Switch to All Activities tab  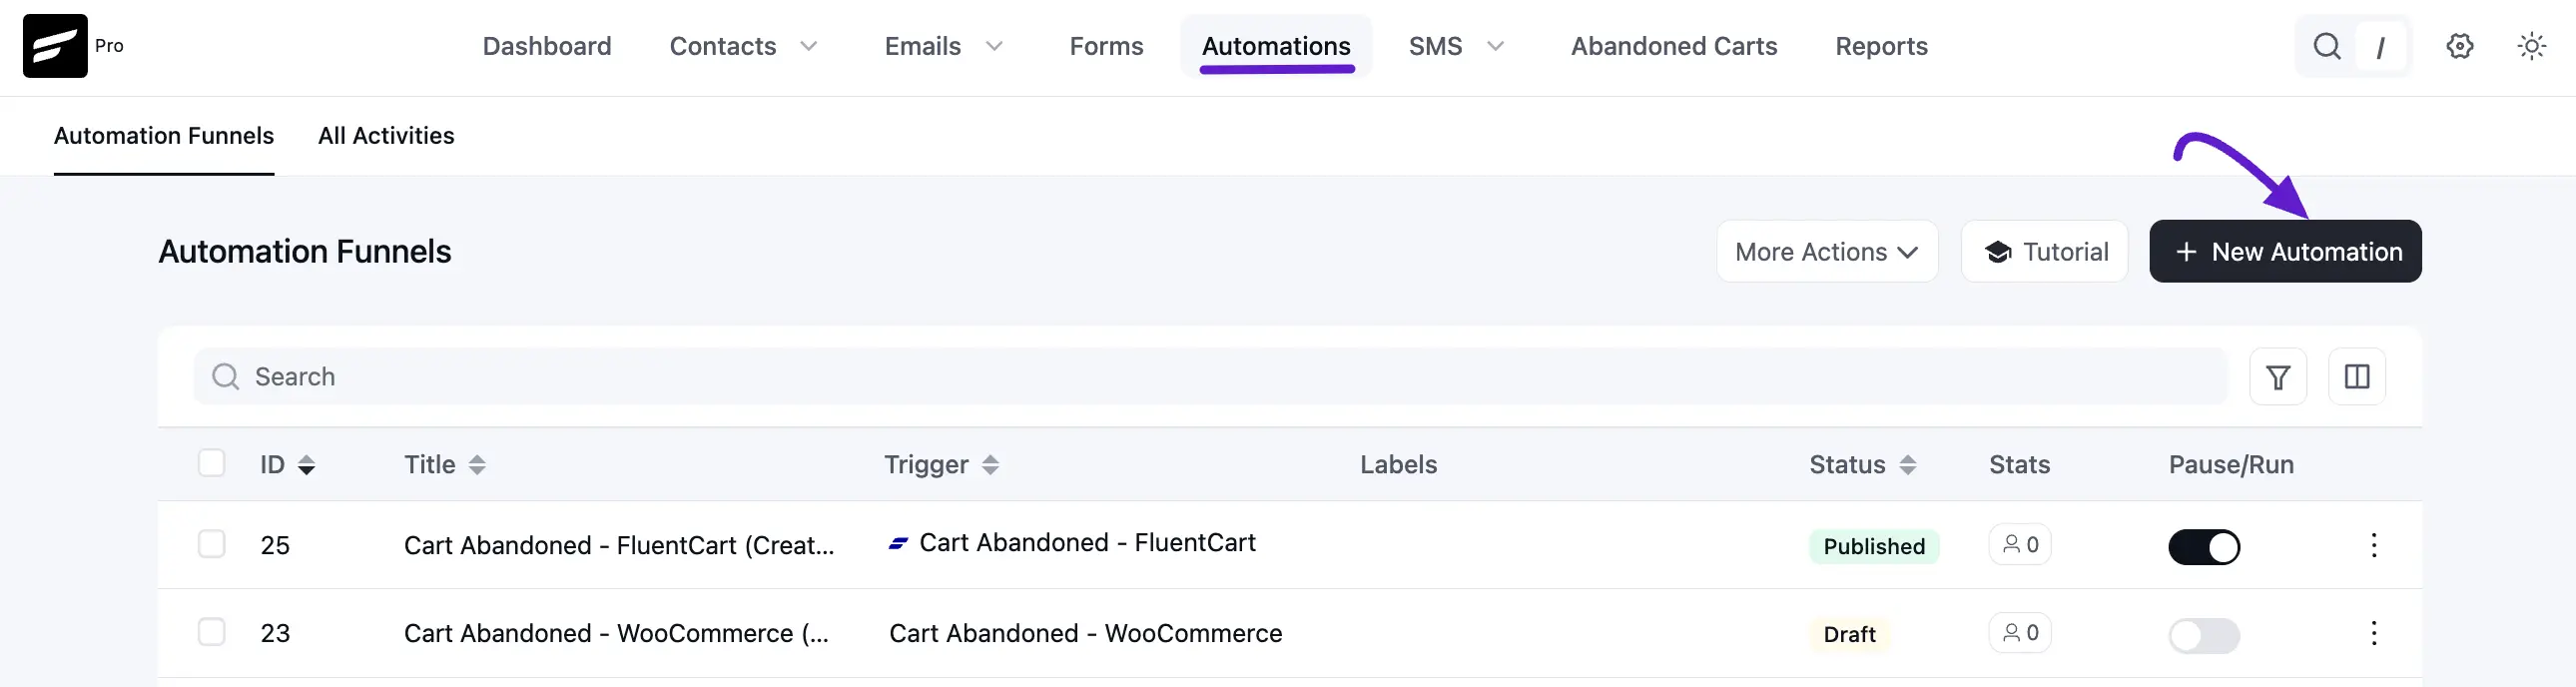(x=386, y=136)
